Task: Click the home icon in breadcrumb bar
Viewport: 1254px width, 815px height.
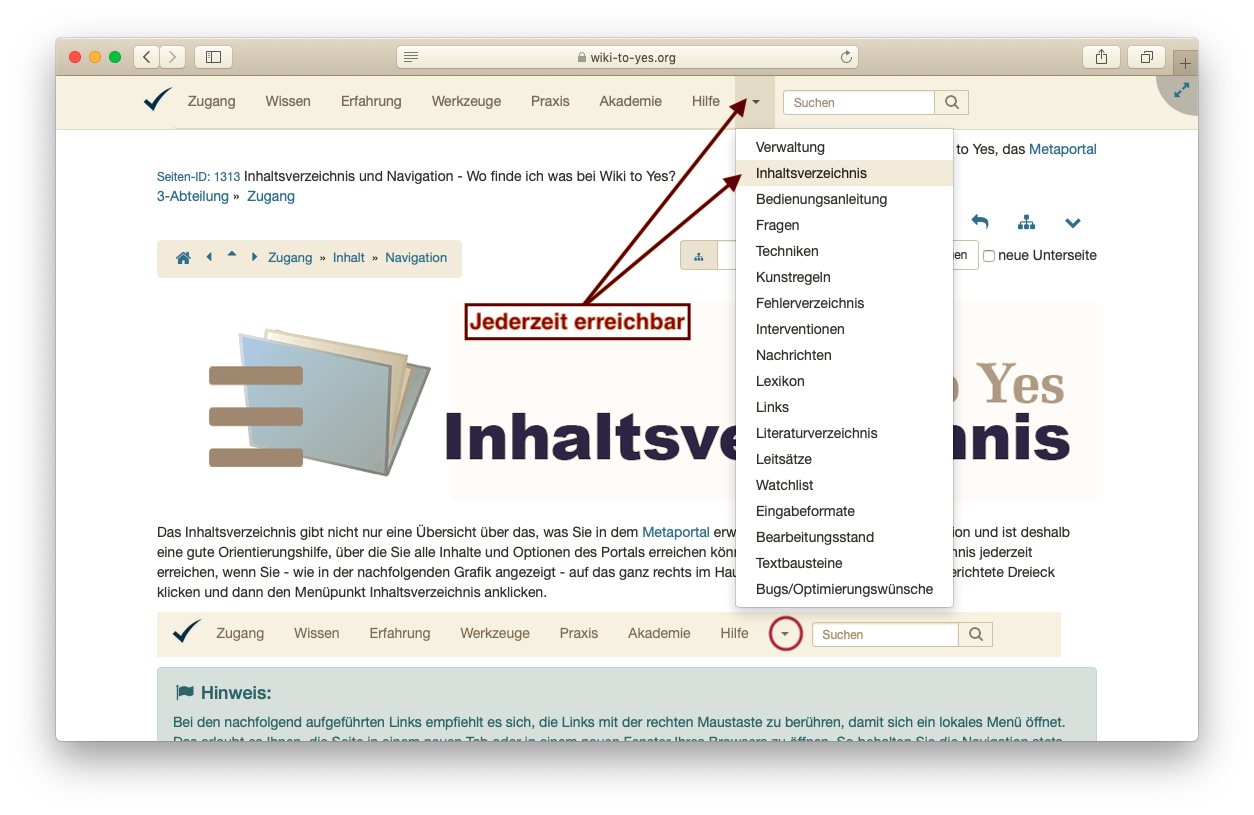Action: pos(183,258)
